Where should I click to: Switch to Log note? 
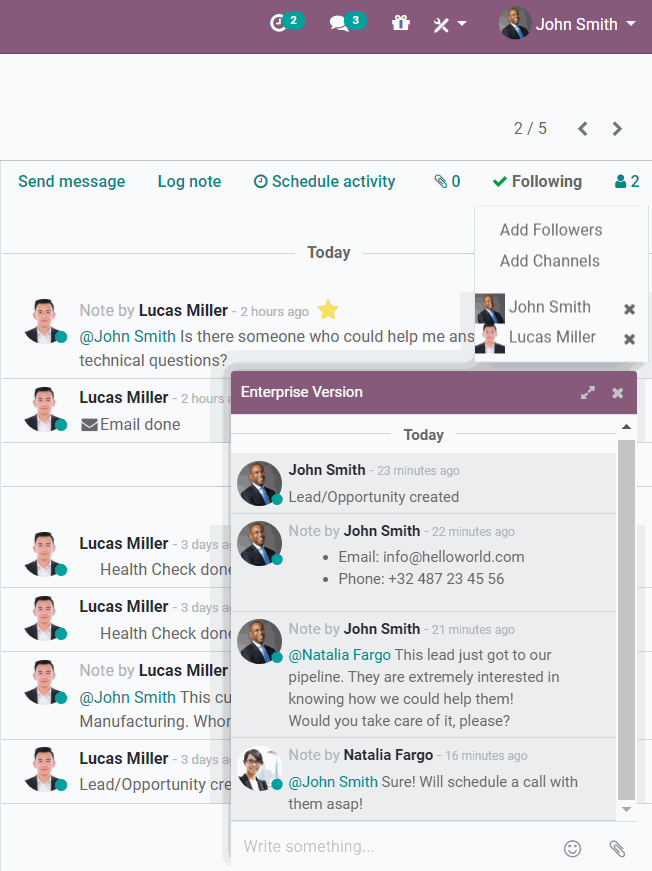click(189, 181)
